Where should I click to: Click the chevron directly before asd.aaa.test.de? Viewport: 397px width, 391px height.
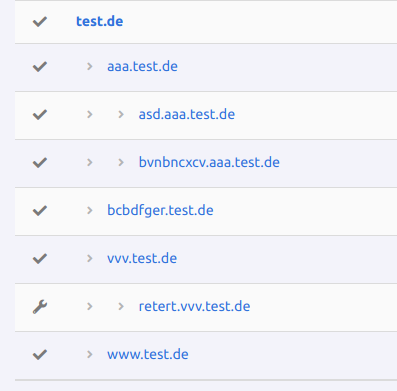[x=121, y=114]
